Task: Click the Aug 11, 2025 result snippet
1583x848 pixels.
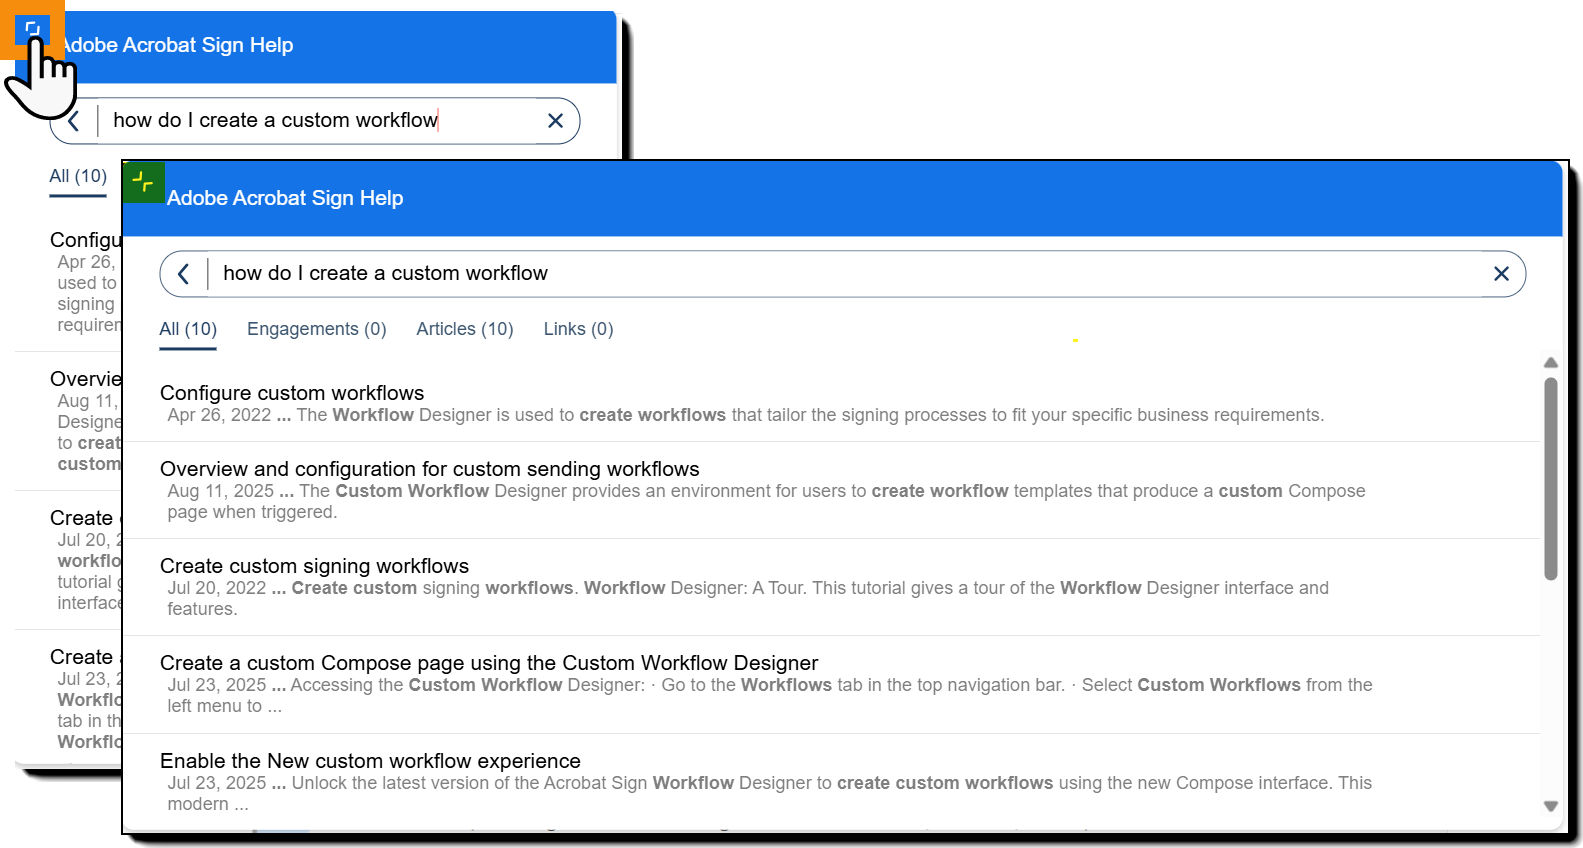Action: tap(766, 501)
